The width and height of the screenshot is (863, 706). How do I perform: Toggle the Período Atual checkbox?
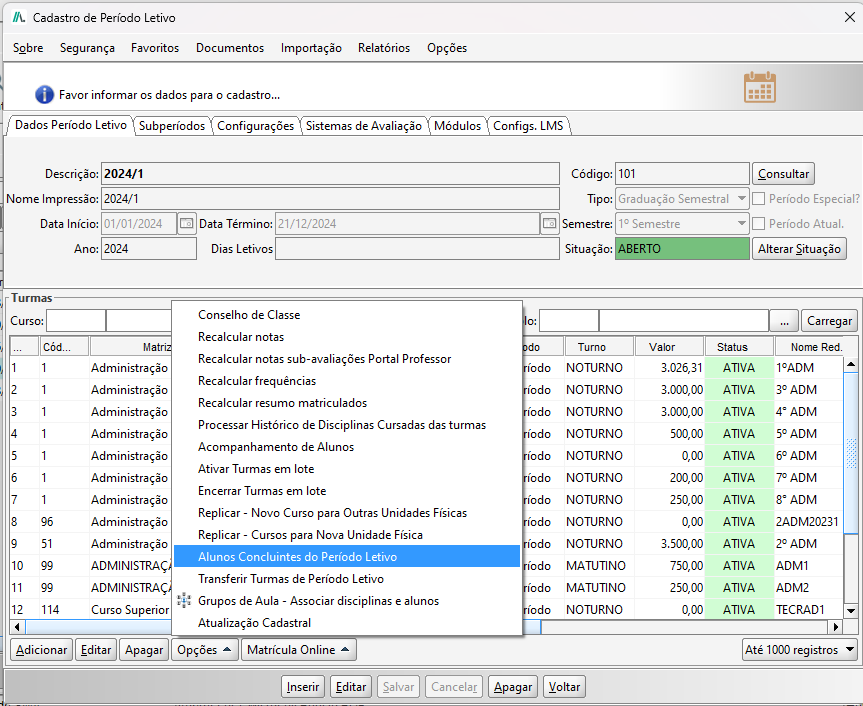(758, 224)
